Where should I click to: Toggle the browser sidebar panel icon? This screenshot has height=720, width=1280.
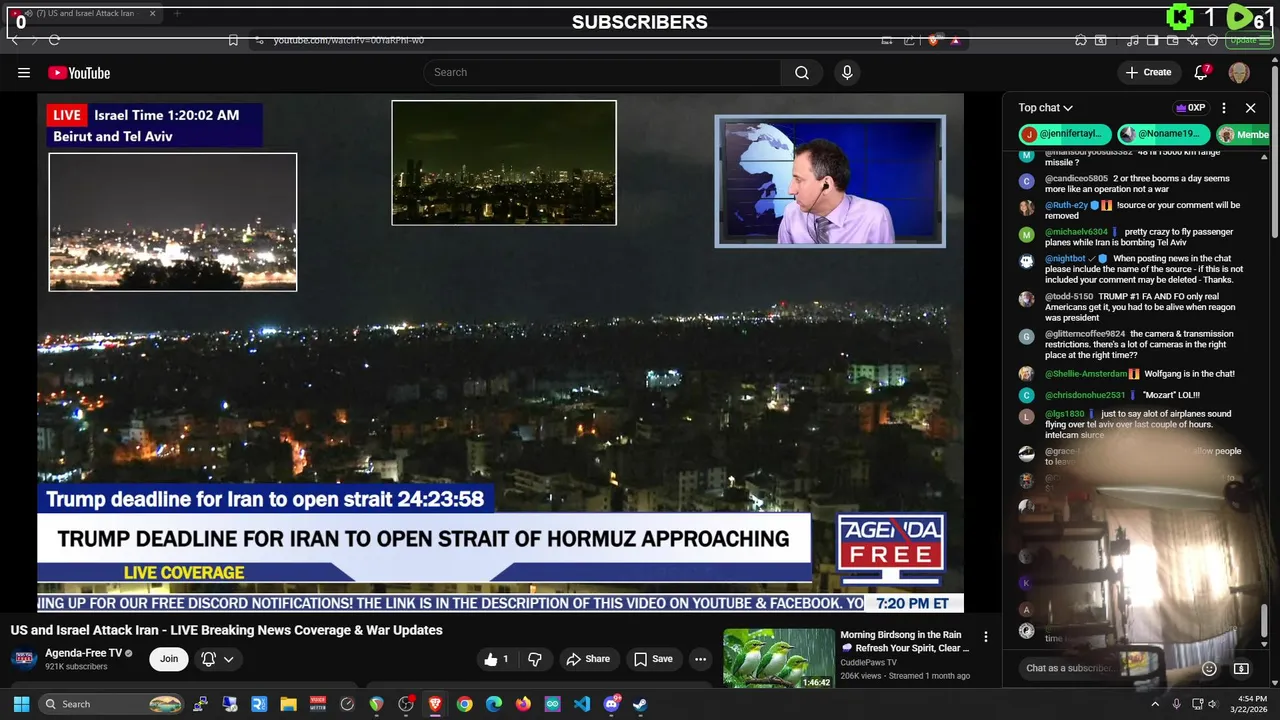pos(1152,40)
